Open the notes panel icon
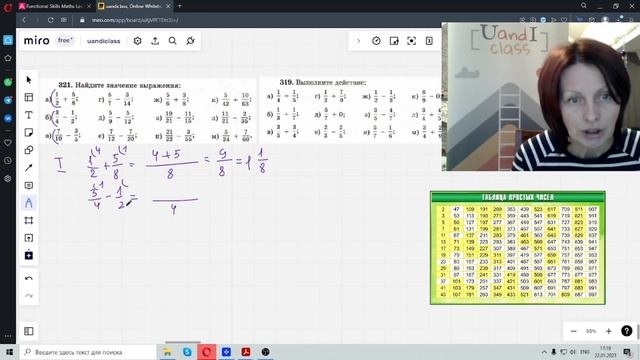 (x=429, y=41)
